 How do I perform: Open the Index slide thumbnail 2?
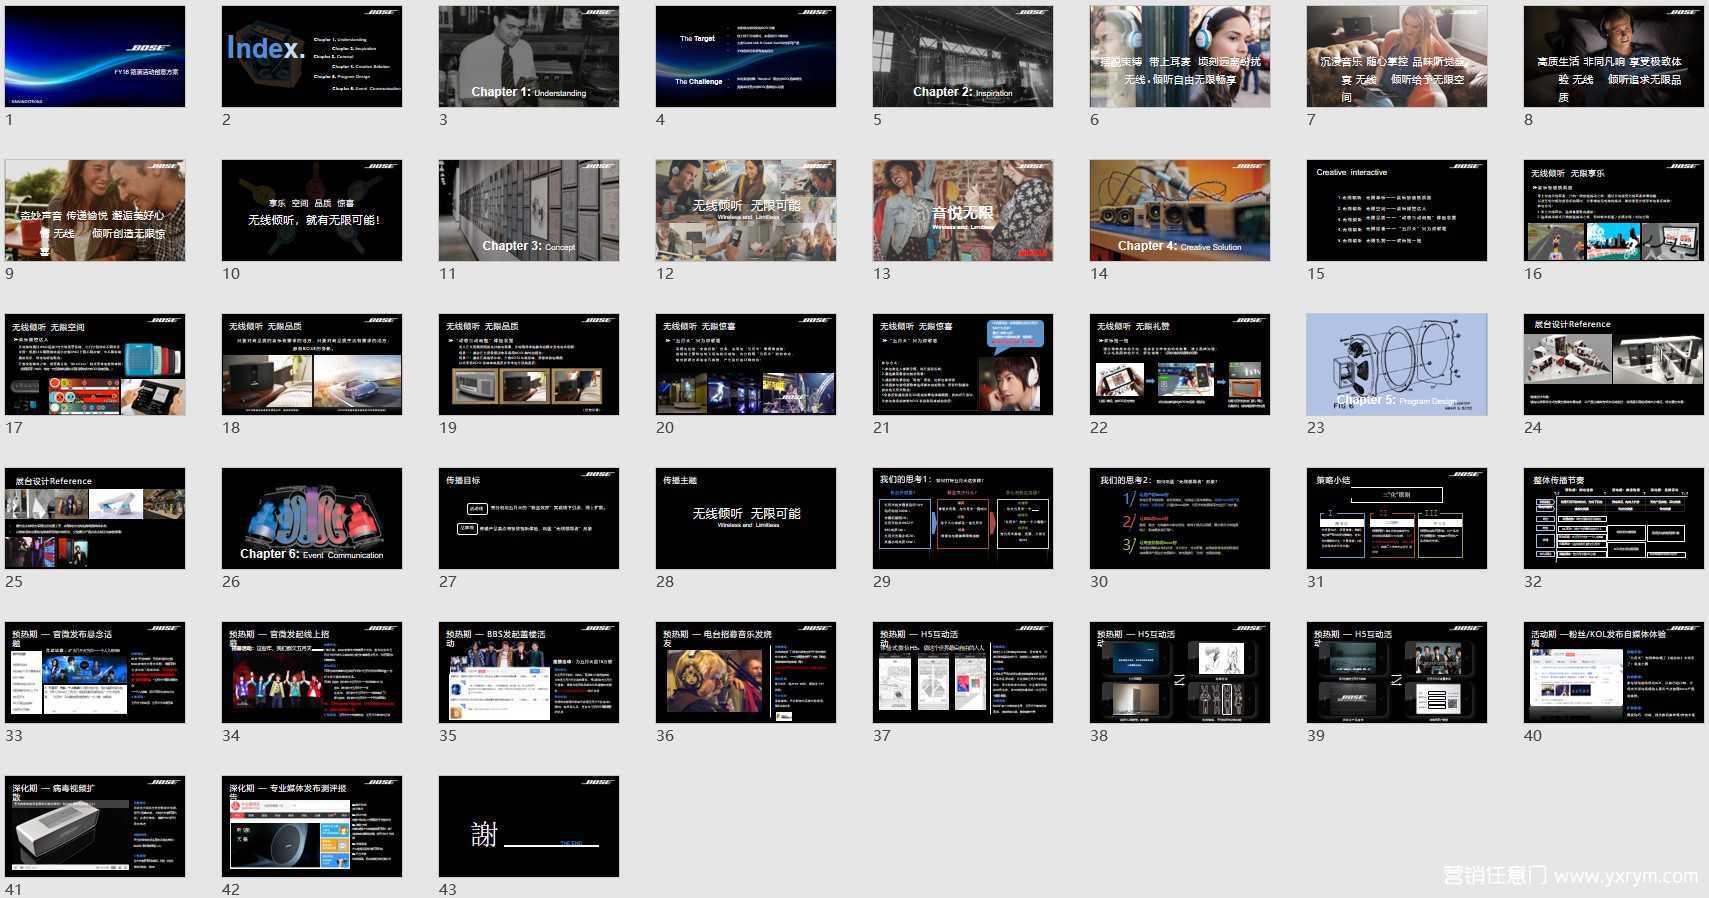point(312,56)
